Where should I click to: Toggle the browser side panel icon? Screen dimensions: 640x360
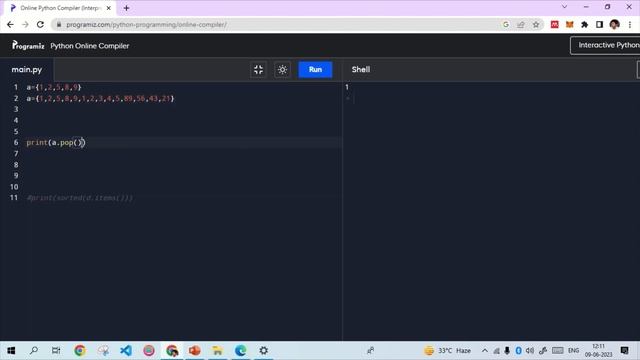coord(599,24)
